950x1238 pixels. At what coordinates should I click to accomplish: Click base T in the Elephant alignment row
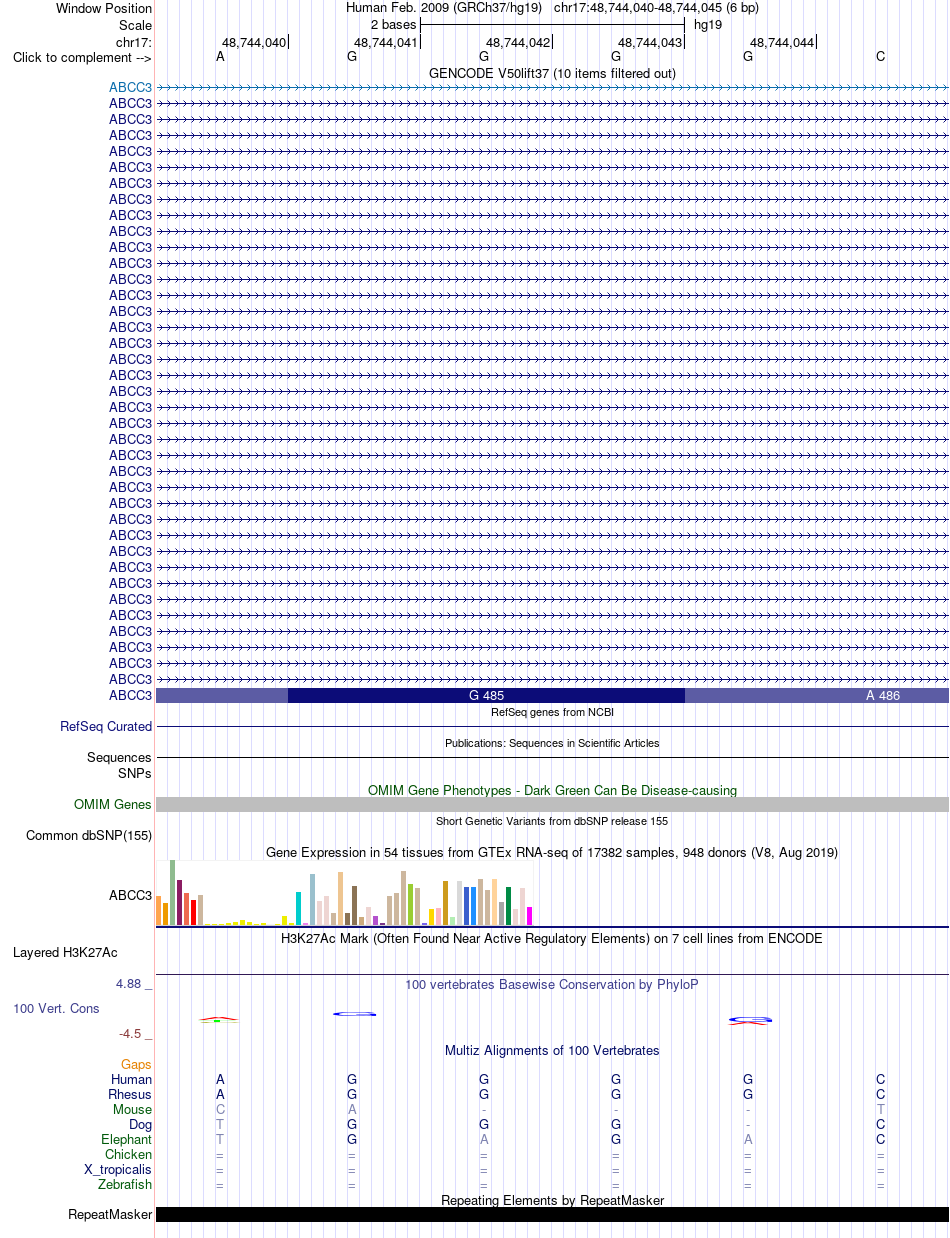[220, 1140]
